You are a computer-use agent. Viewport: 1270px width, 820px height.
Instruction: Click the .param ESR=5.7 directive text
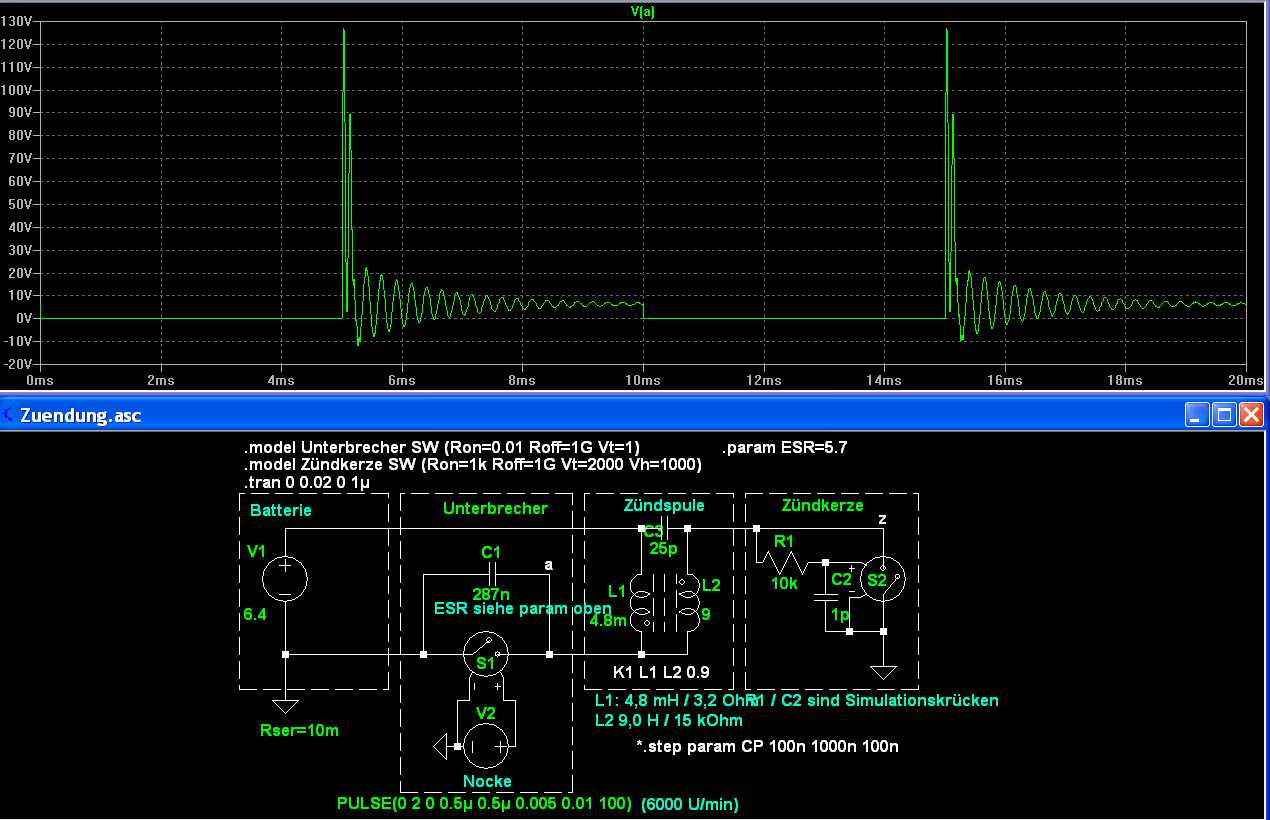[784, 448]
